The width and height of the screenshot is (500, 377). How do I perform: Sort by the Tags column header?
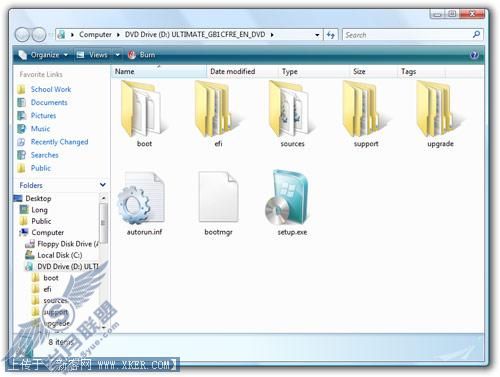pyautogui.click(x=421, y=71)
